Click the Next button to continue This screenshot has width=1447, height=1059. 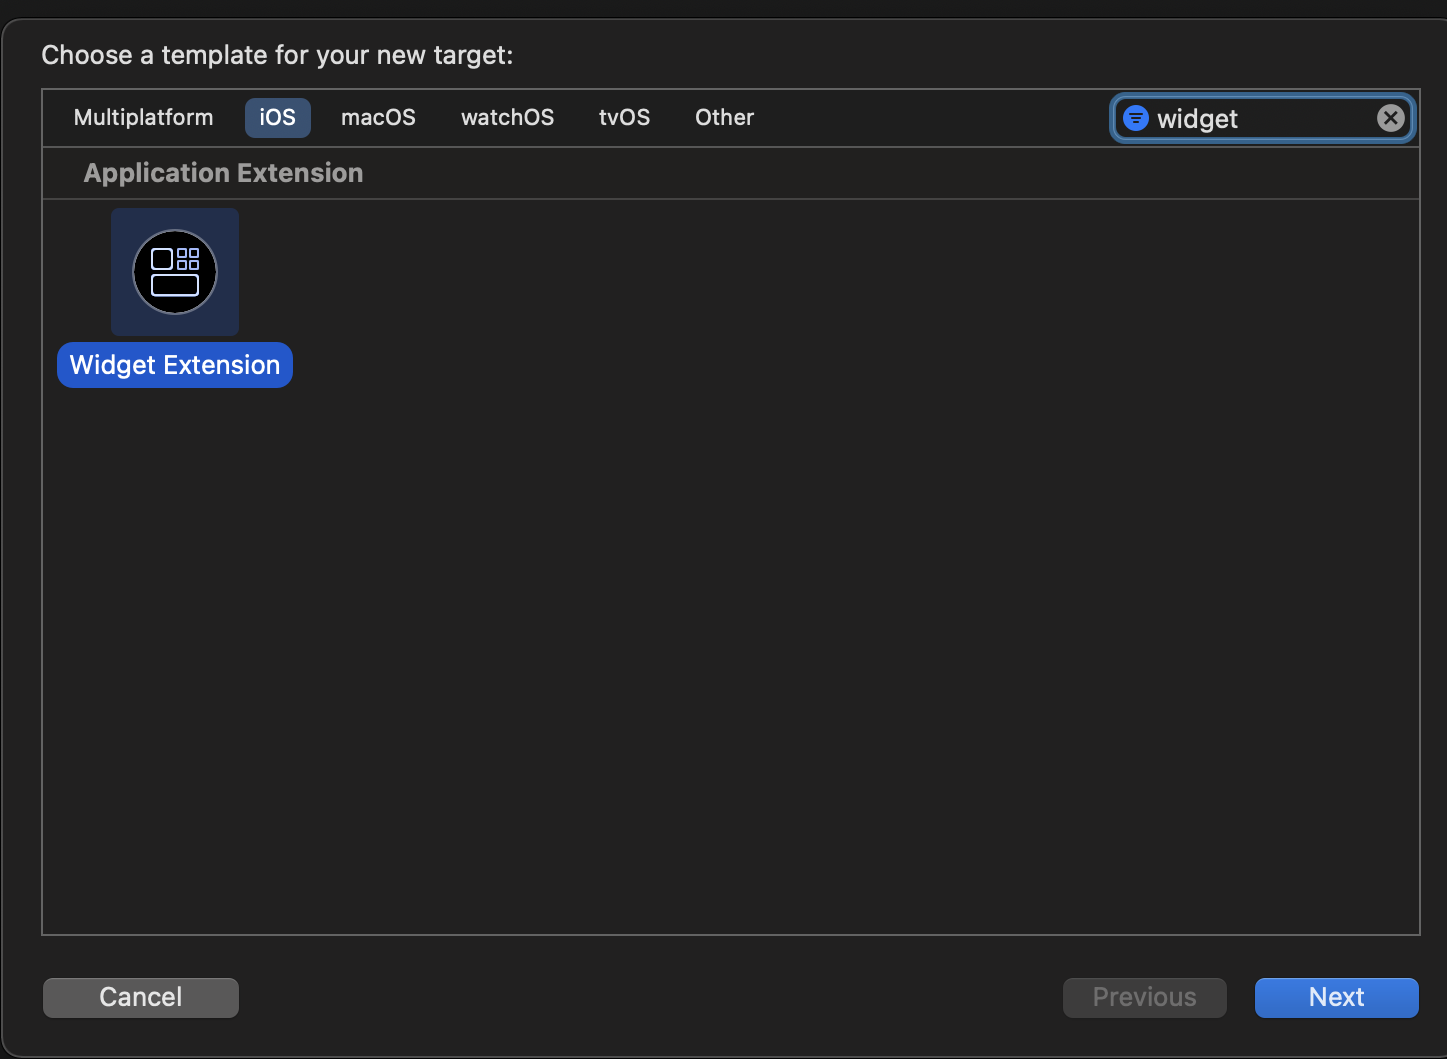(x=1336, y=997)
